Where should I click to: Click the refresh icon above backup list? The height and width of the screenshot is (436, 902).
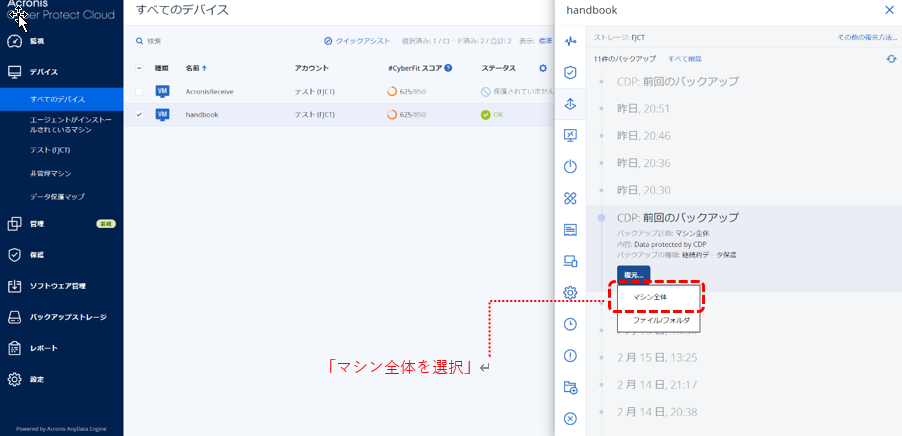pos(891,59)
